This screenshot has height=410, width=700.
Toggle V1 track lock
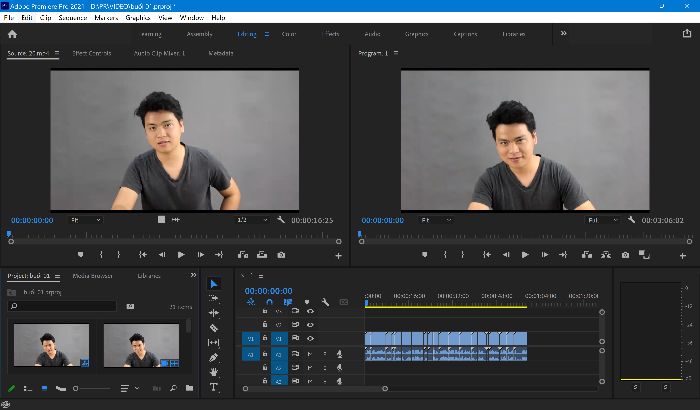click(265, 338)
